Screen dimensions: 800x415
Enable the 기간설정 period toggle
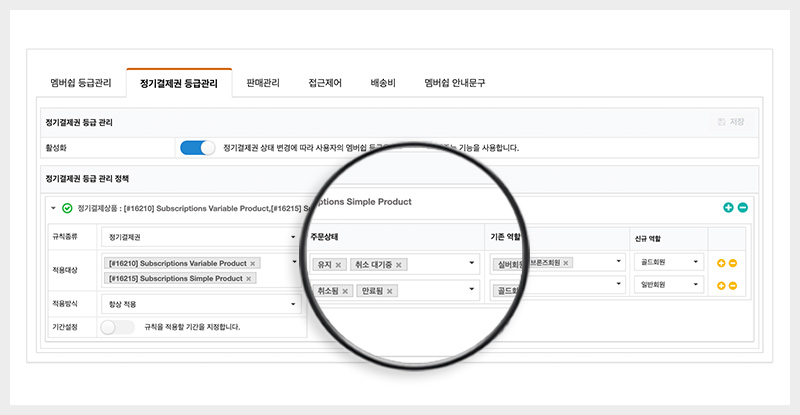117,326
